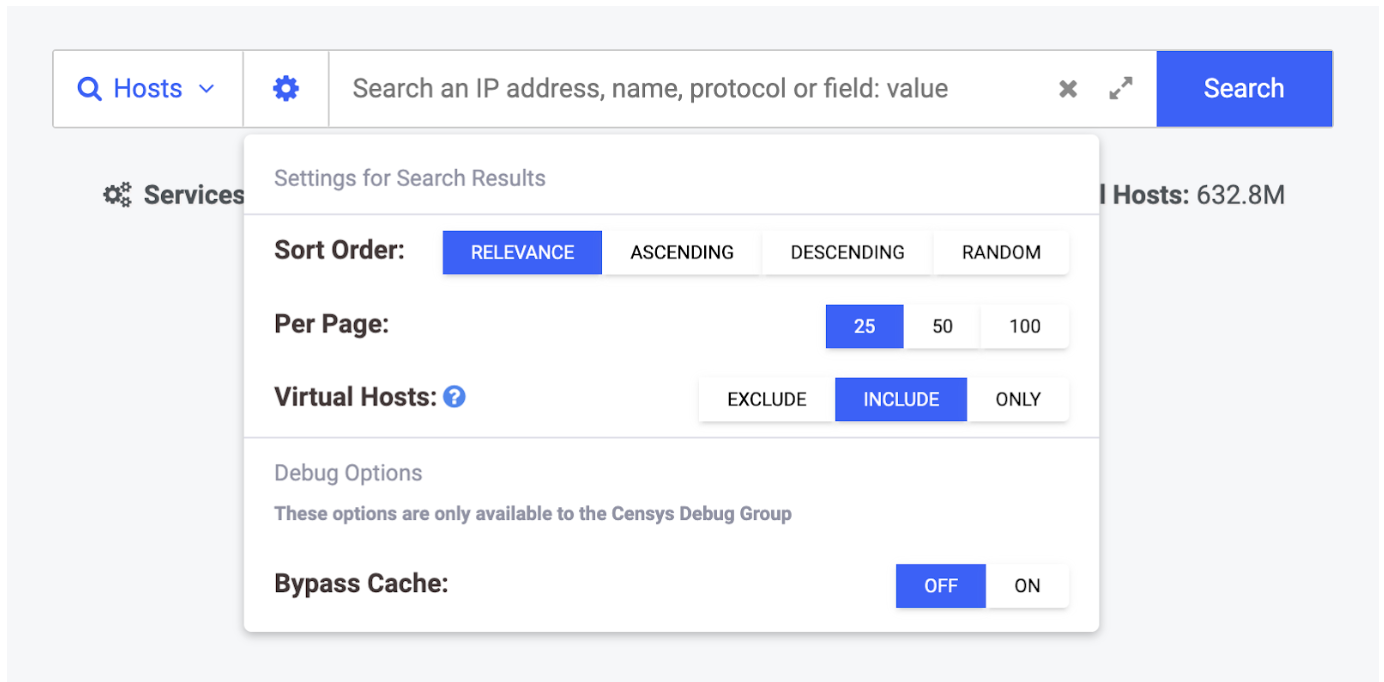Screen dimensions: 1384x682
Task: Choose EXCLUDE for Virtual Hosts
Action: (767, 399)
